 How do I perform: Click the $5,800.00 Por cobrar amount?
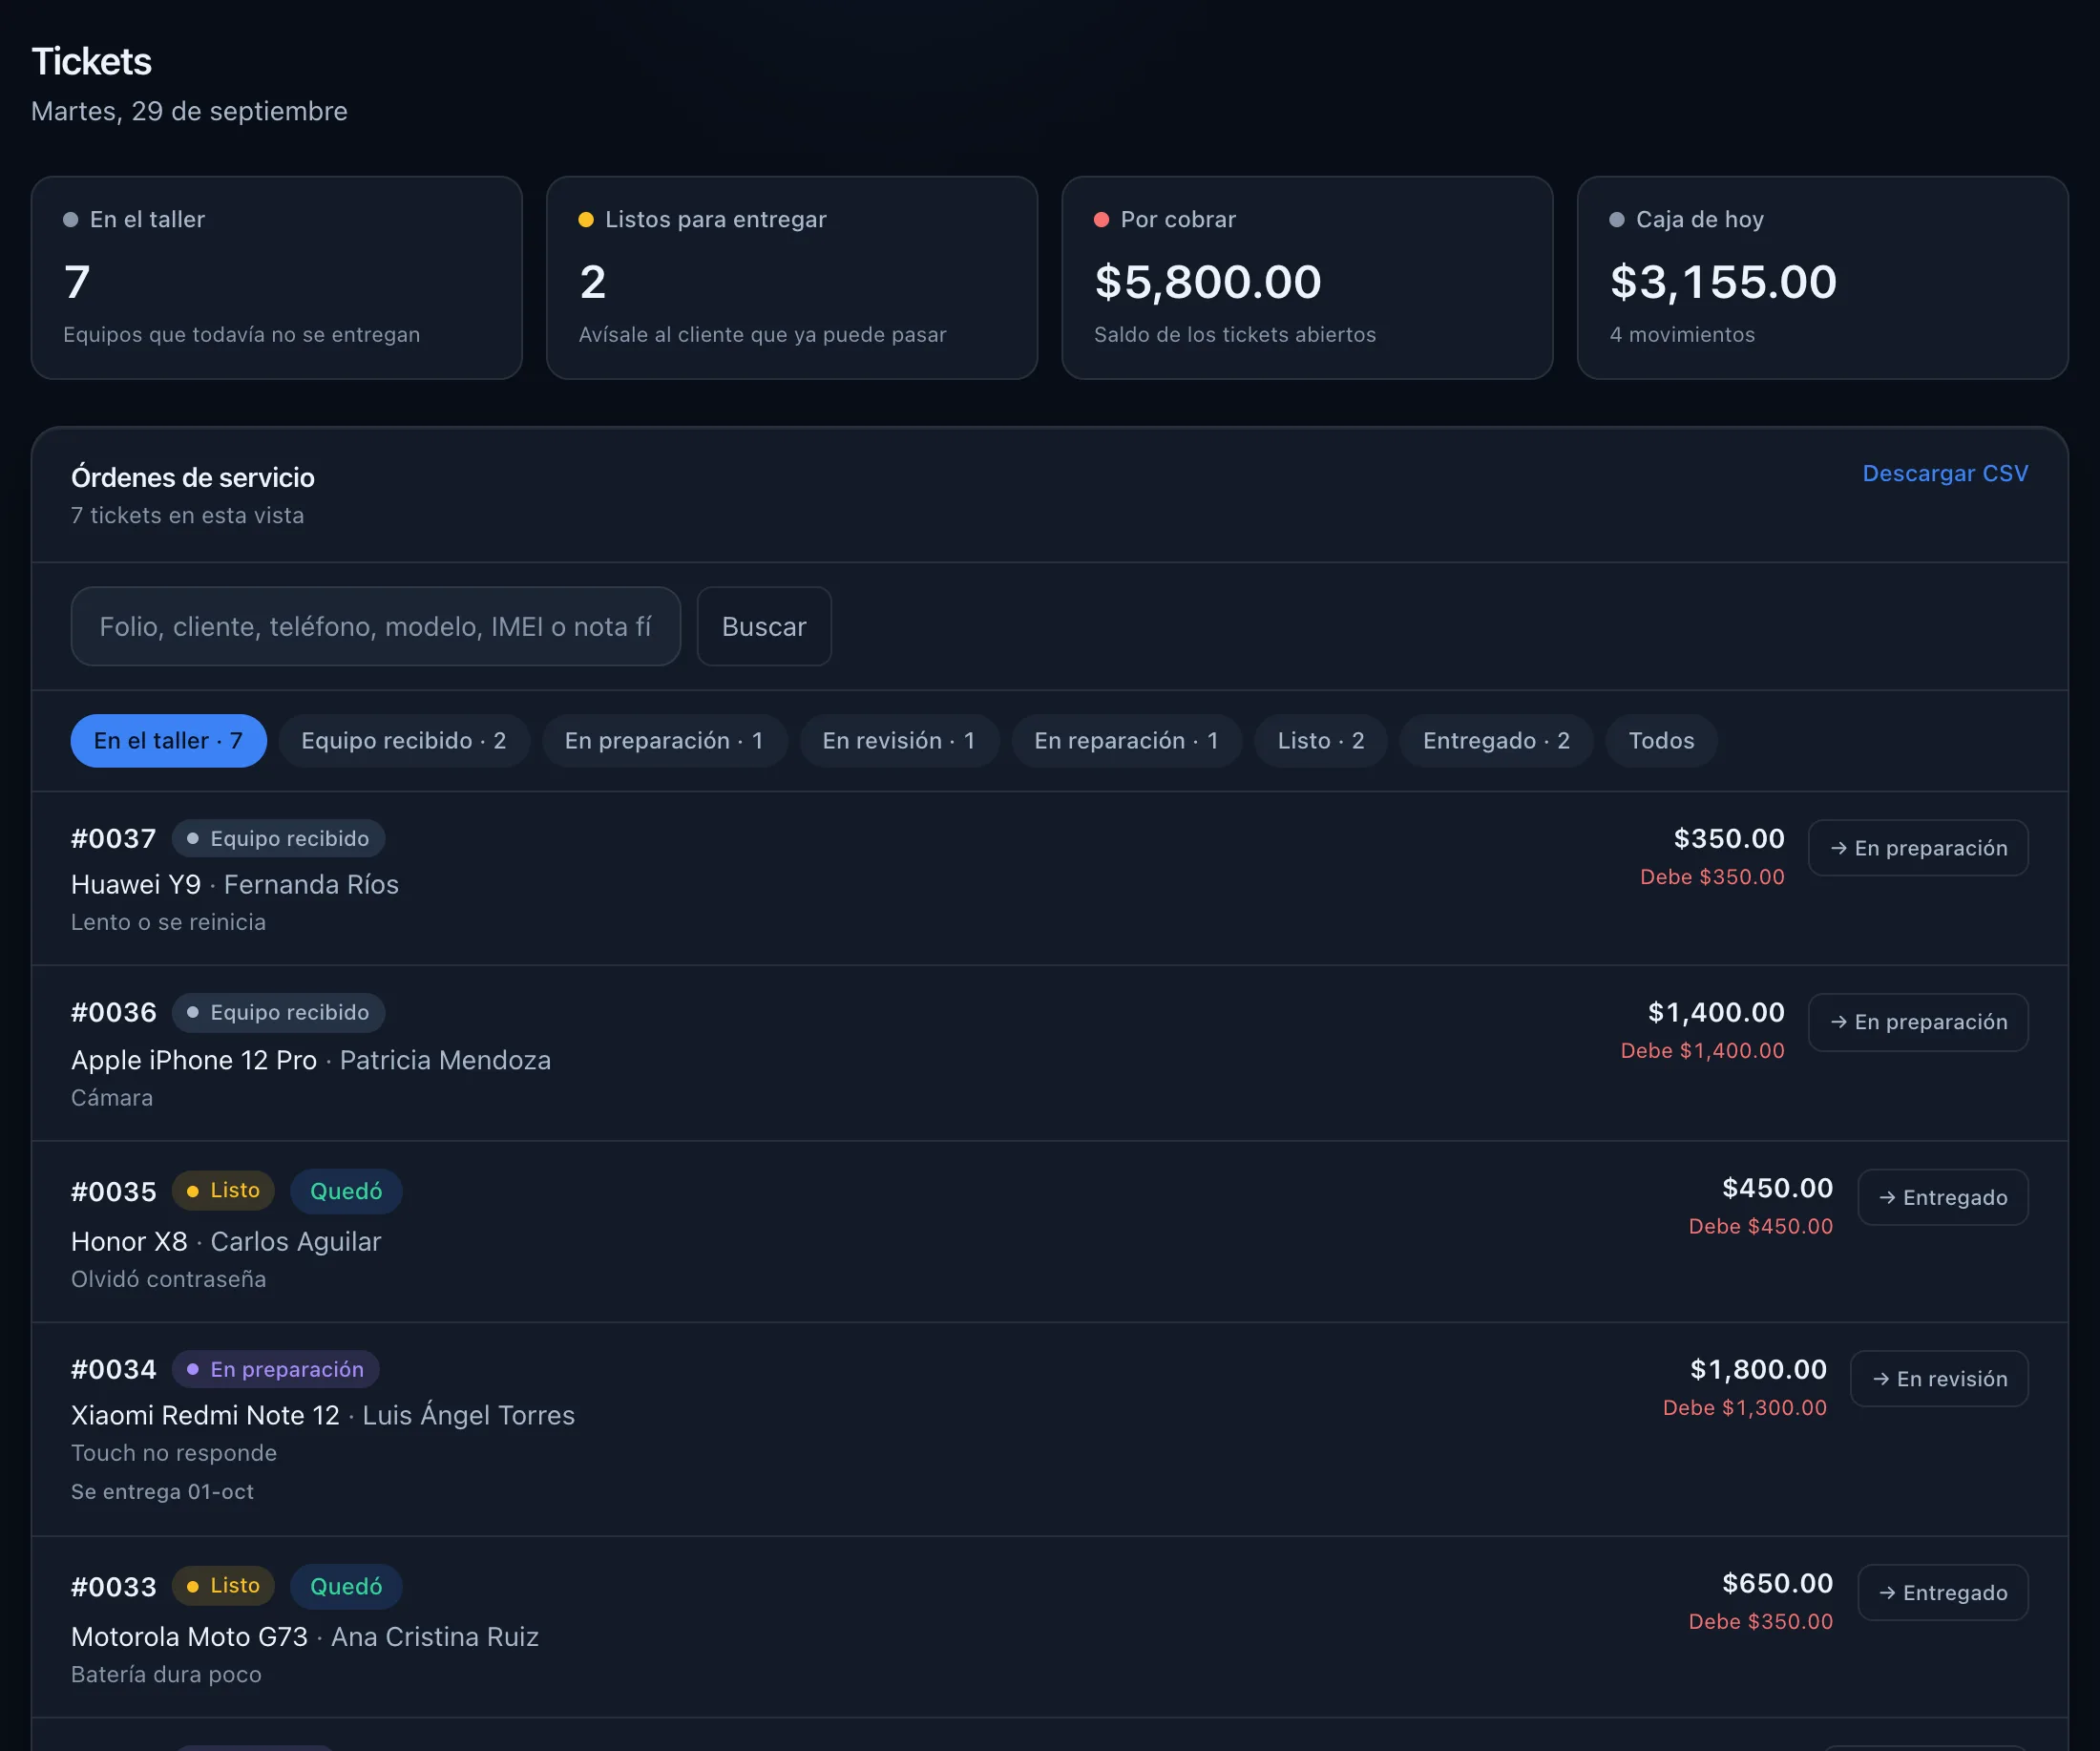point(1208,282)
